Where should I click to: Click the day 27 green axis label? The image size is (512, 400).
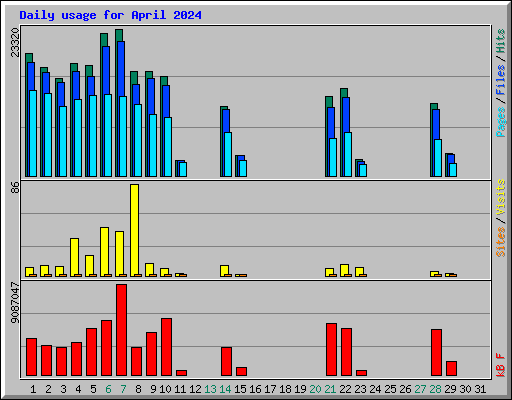click(420, 389)
